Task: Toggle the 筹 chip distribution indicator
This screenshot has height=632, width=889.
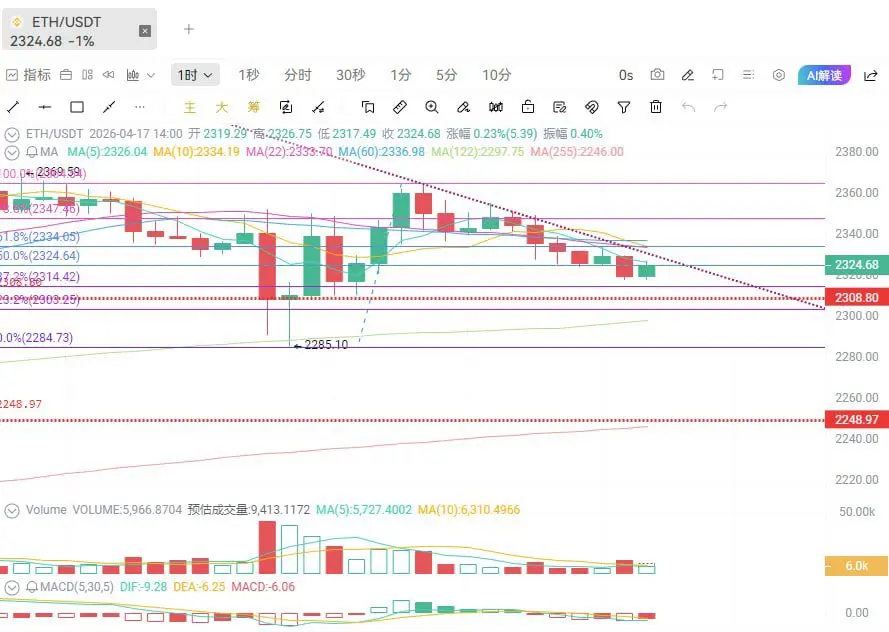Action: pos(253,107)
